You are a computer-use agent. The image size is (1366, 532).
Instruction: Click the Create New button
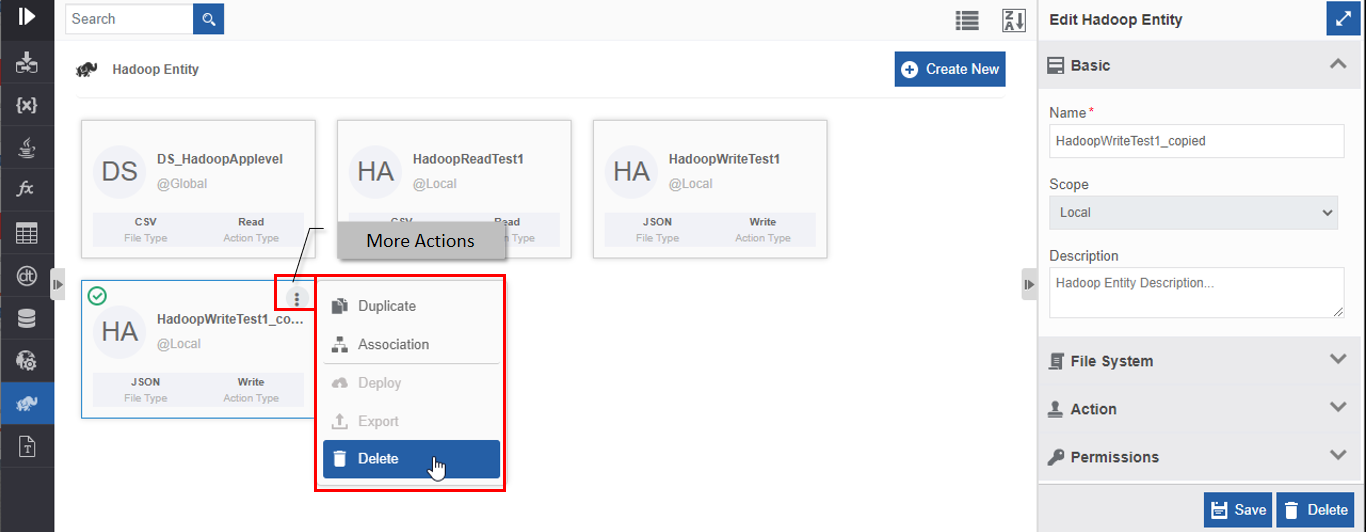[x=950, y=69]
